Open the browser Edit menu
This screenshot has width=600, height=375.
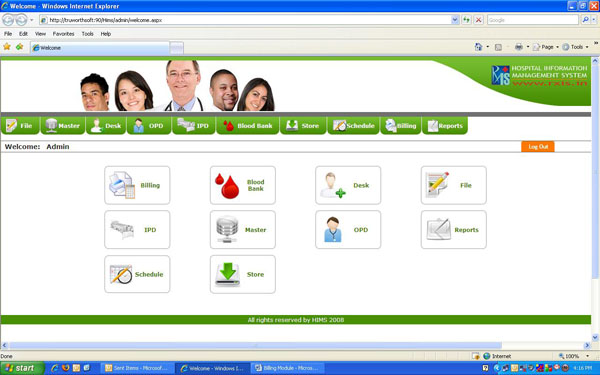(23, 34)
